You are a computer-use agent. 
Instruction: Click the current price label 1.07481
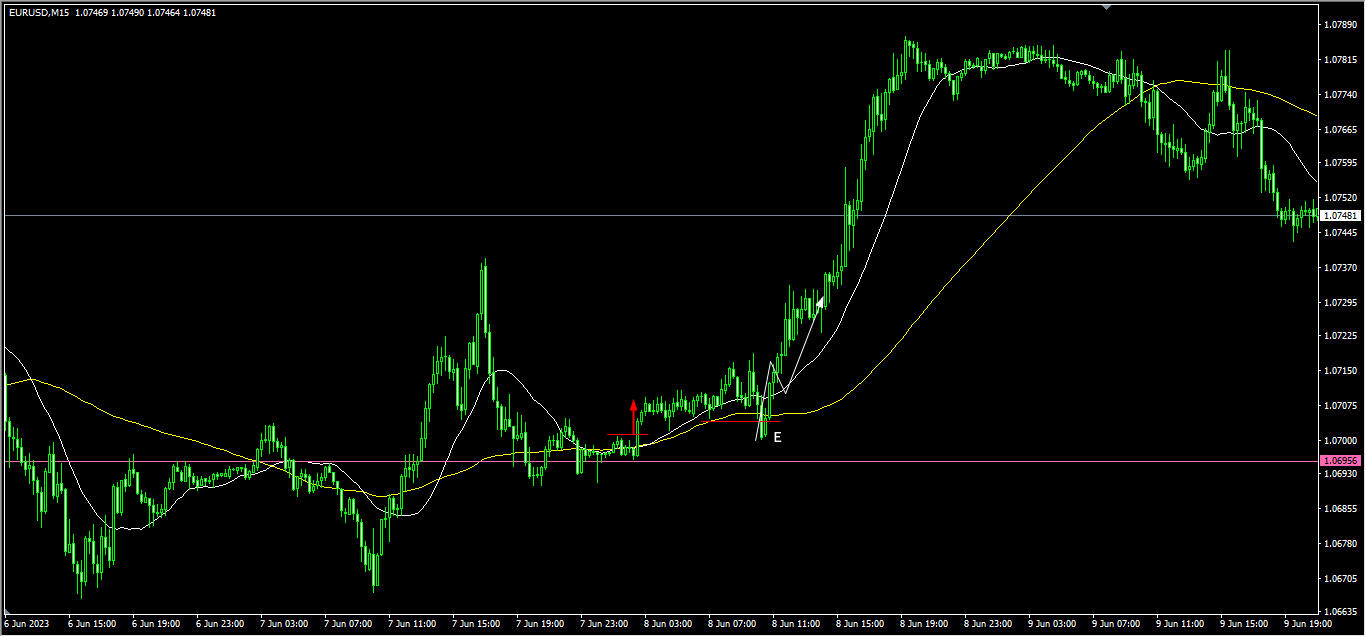pyautogui.click(x=1340, y=216)
